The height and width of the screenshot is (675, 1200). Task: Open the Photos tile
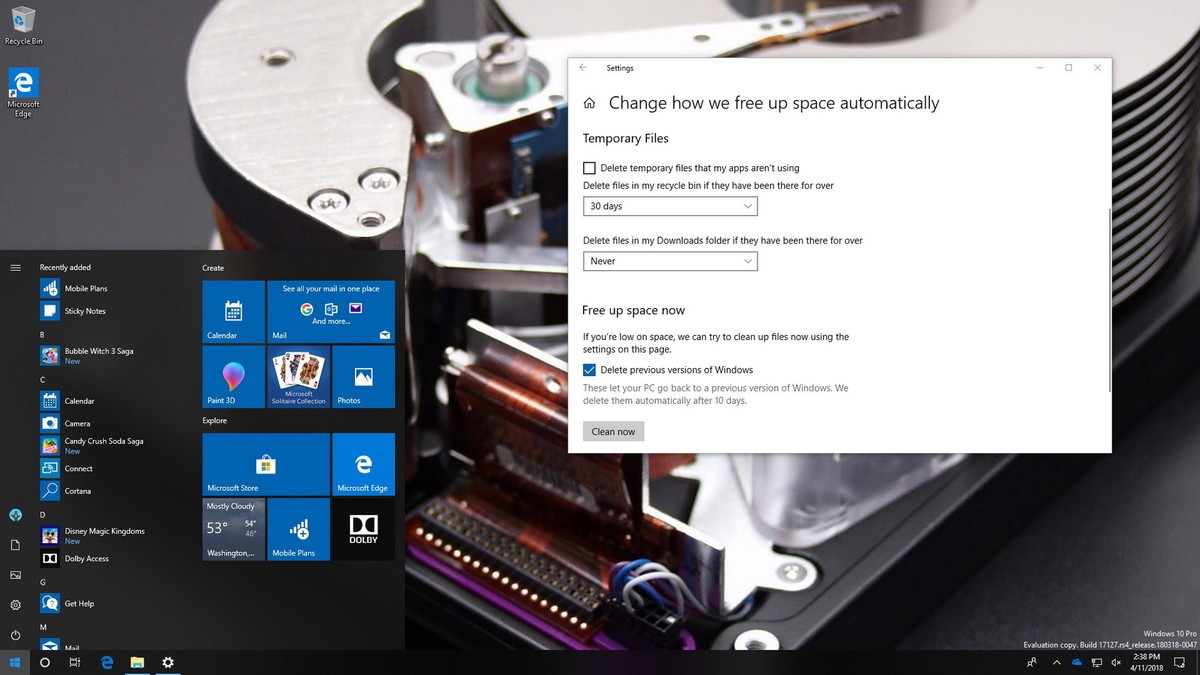tap(363, 377)
